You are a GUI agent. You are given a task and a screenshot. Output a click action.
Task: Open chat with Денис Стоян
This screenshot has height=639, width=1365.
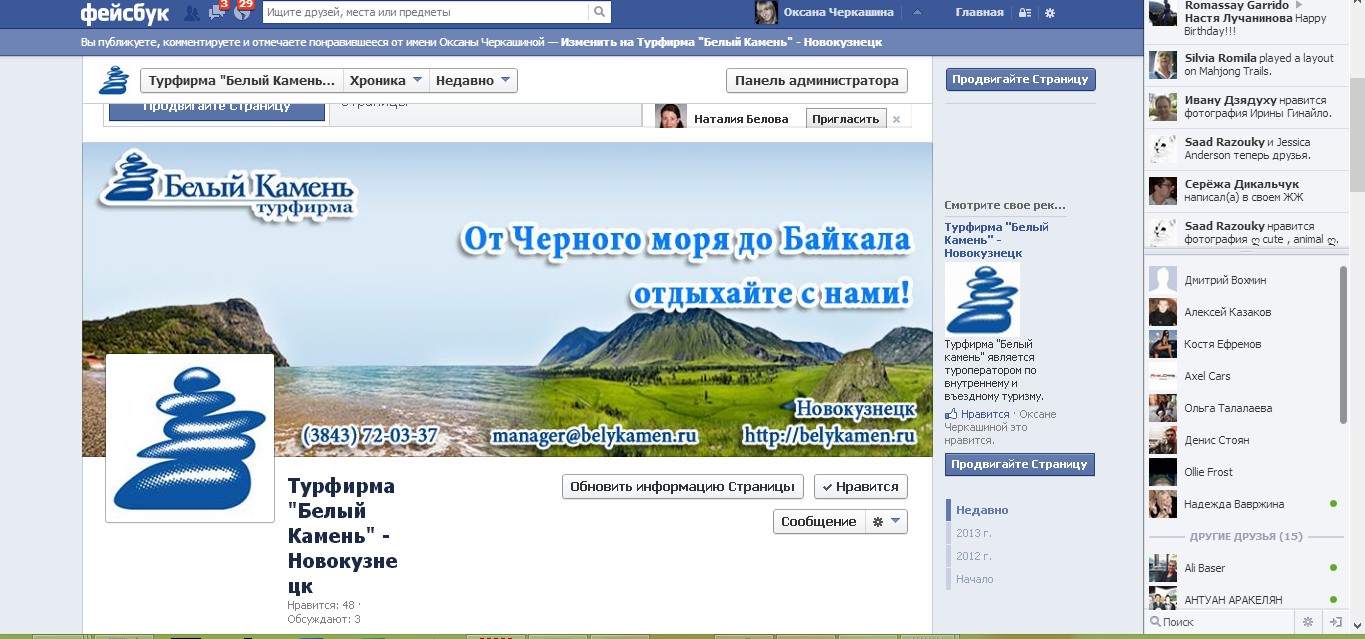pos(1245,440)
